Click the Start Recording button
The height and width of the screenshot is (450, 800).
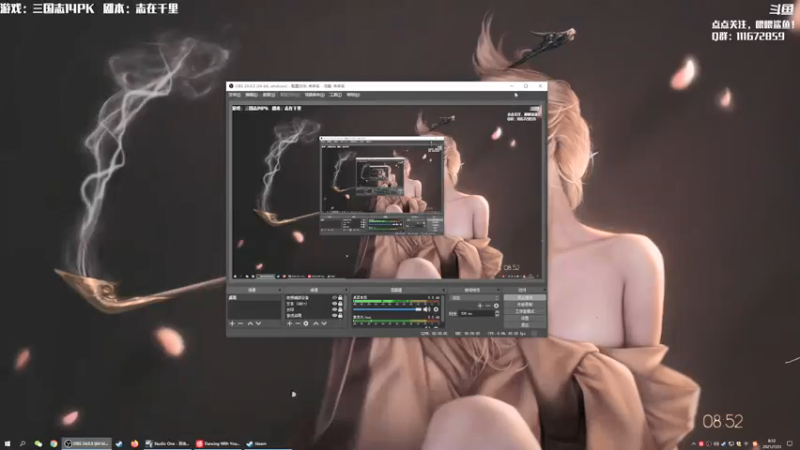[524, 305]
